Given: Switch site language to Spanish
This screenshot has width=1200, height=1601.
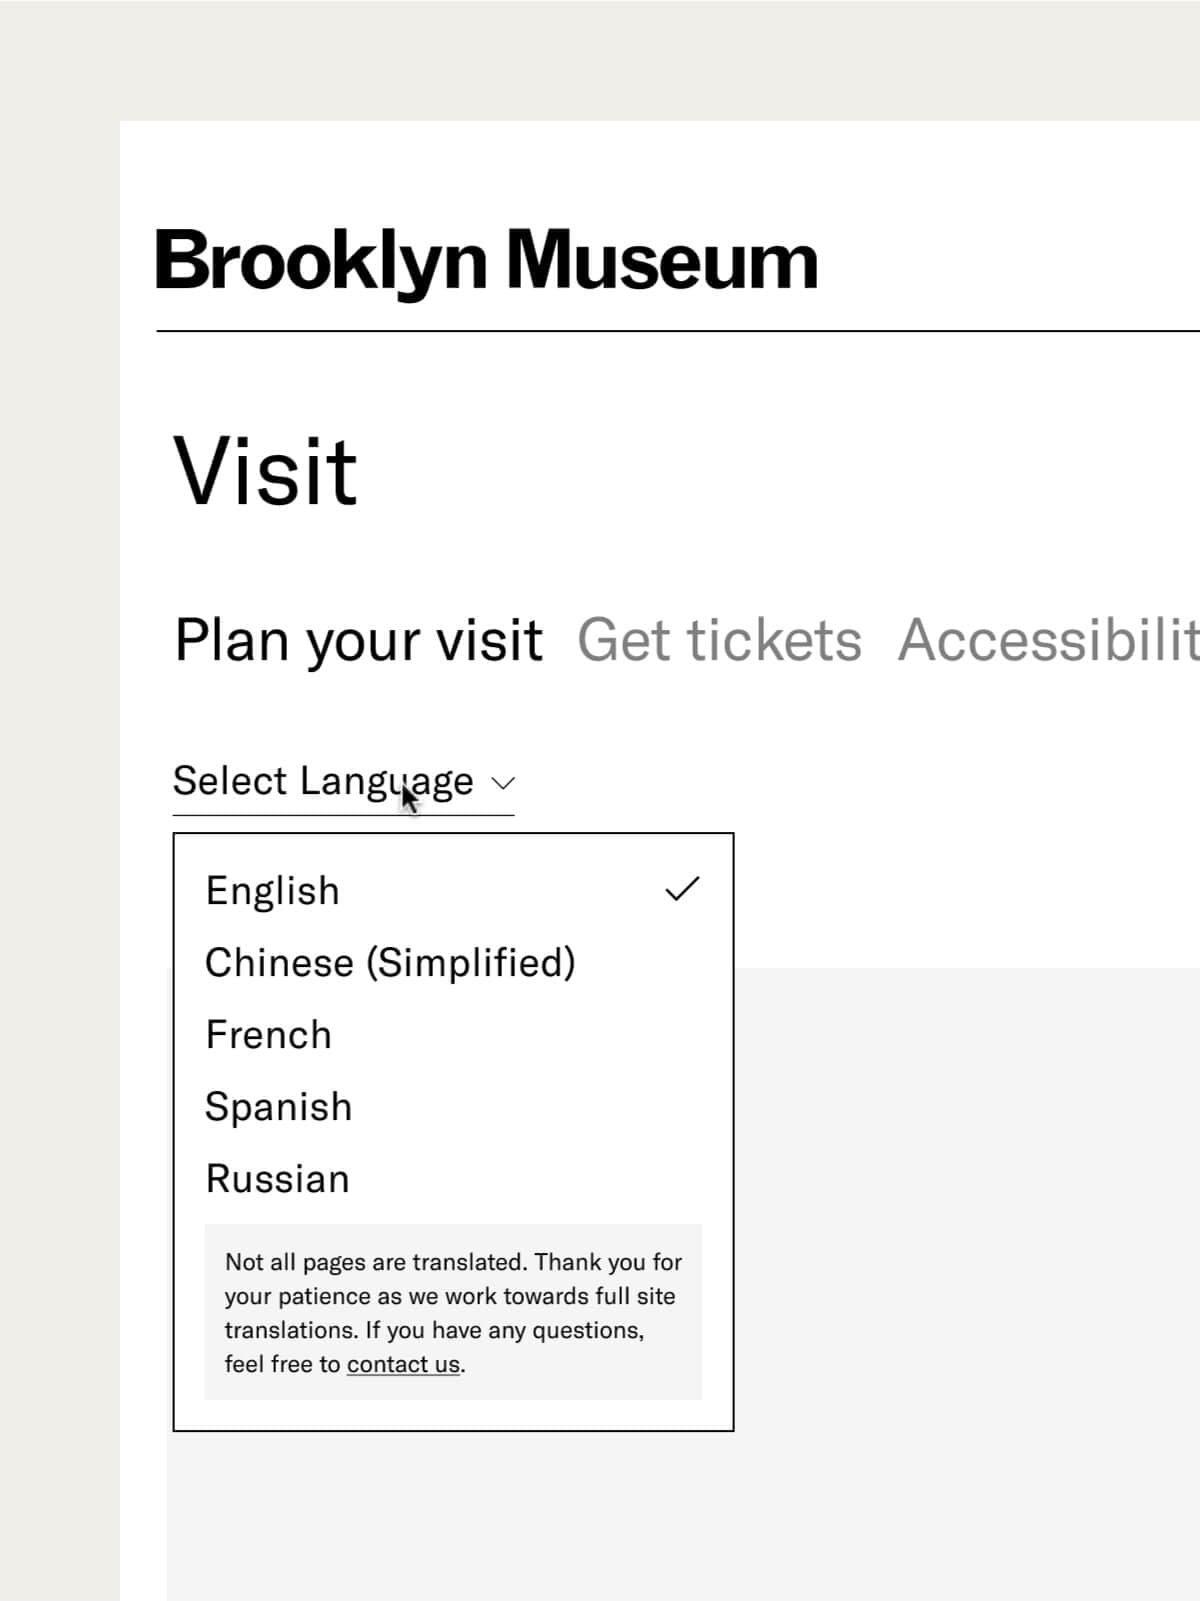Looking at the screenshot, I should coord(278,1107).
